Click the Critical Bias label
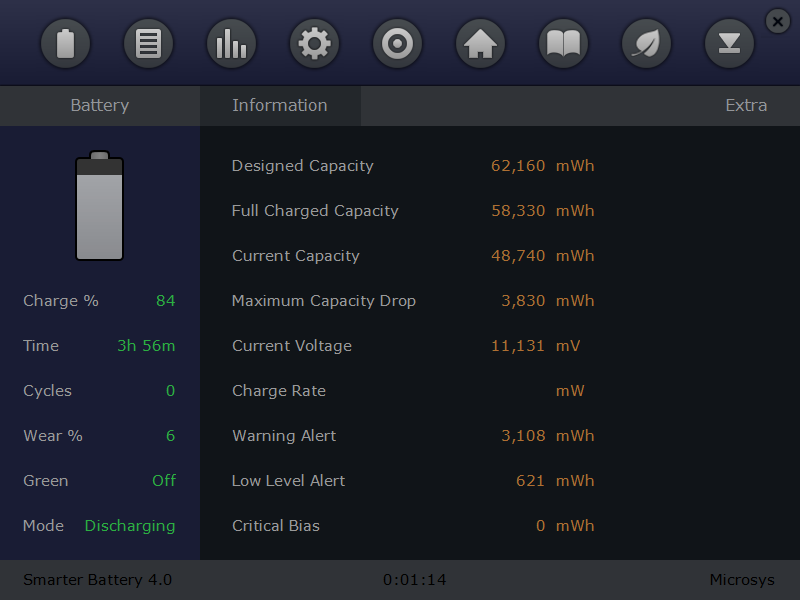 click(276, 526)
